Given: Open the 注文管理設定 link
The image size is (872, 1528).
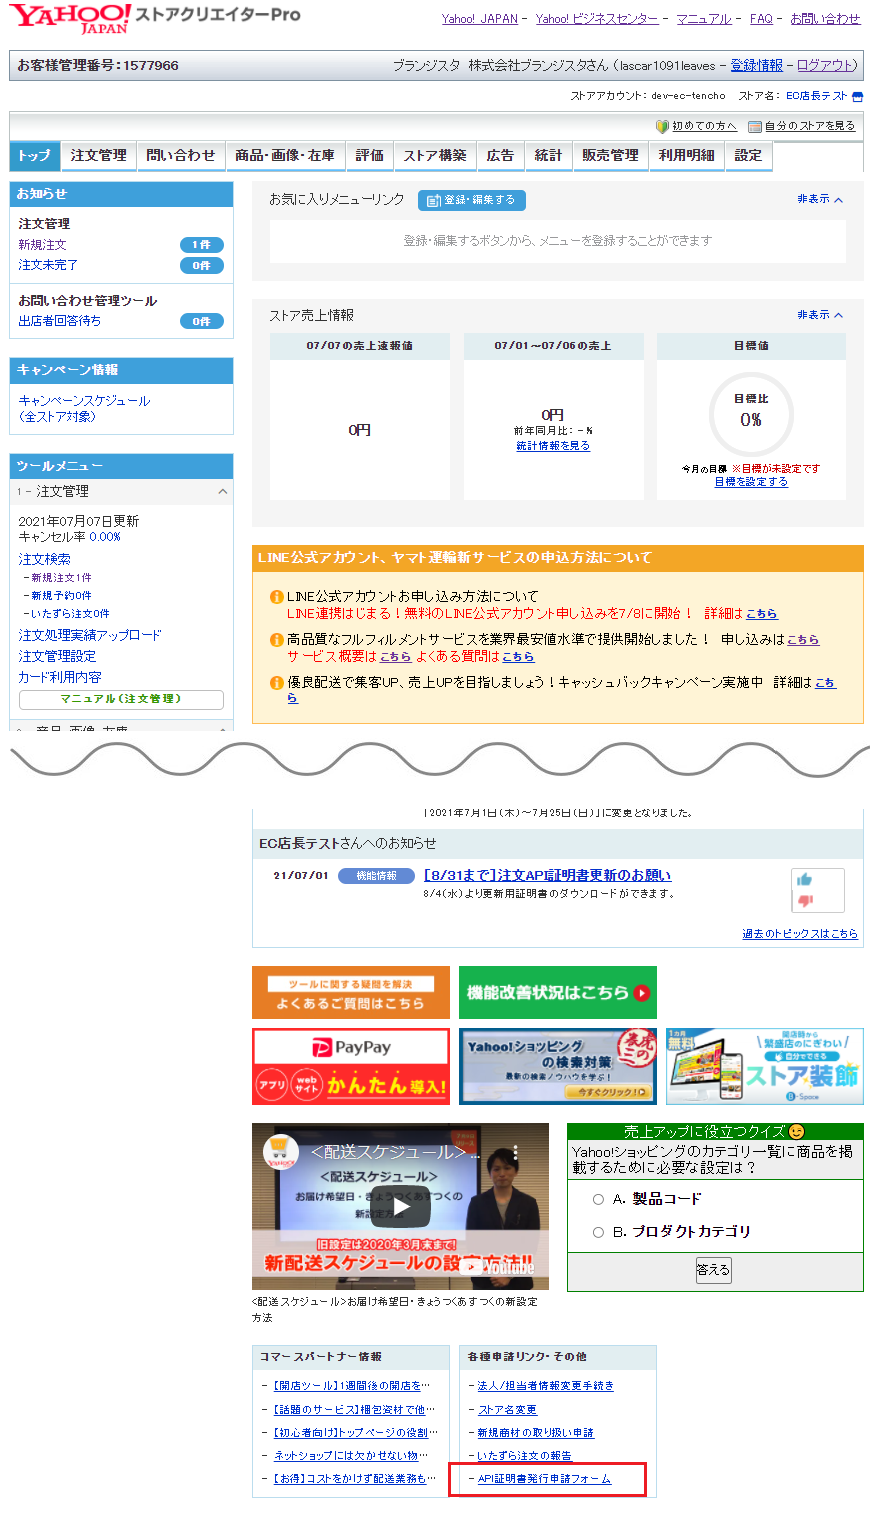Looking at the screenshot, I should (x=57, y=656).
